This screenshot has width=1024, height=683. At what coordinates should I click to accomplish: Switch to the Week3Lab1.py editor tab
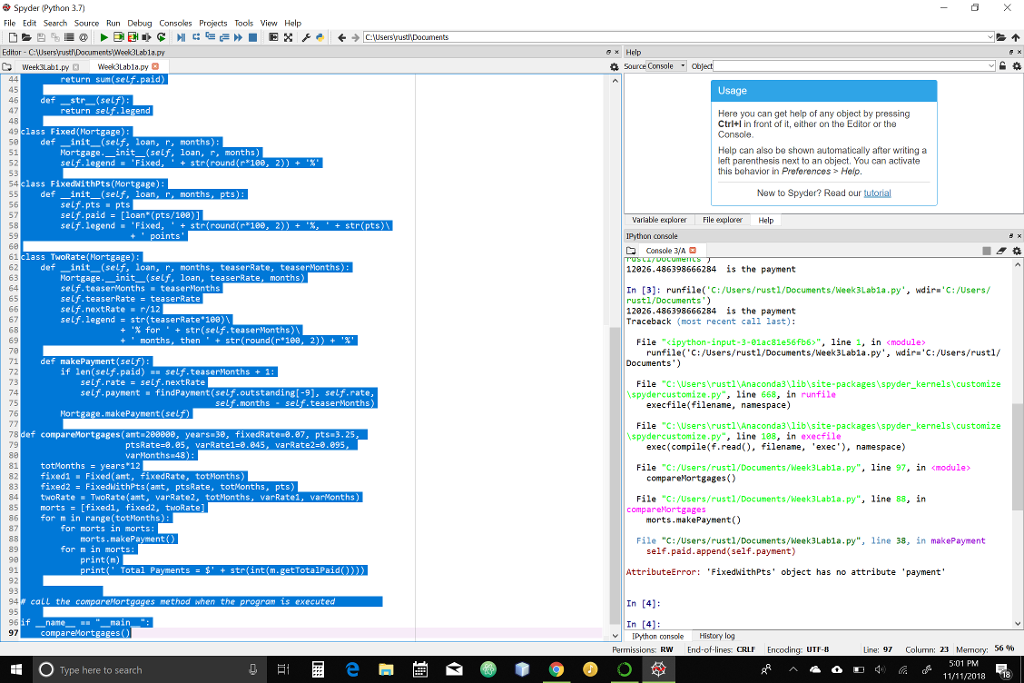[44, 68]
